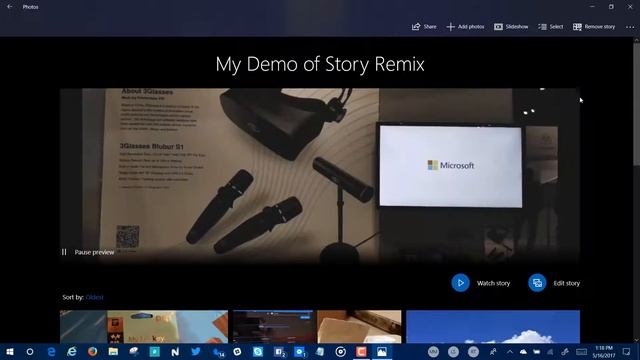Viewport: 640px width, 360px height.
Task: Click the taskbar clock showing 5/16/2017
Action: [x=604, y=351]
